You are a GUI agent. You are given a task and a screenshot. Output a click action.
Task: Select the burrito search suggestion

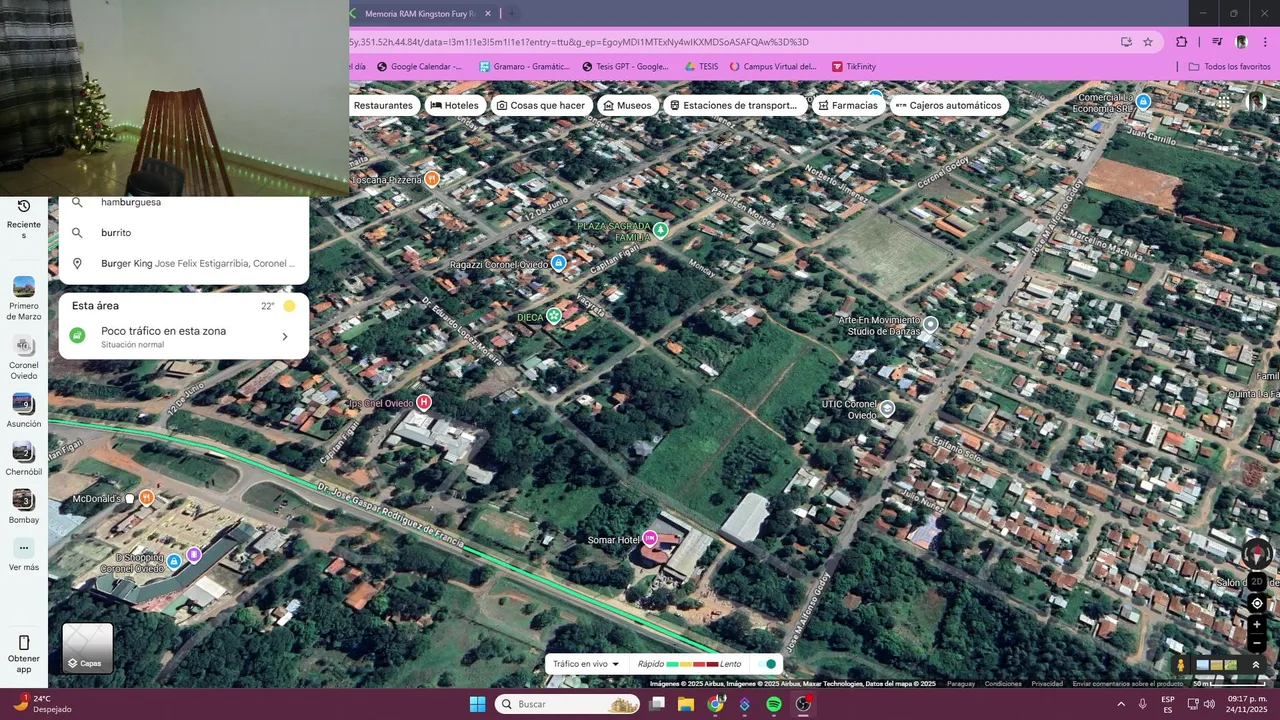(x=183, y=232)
